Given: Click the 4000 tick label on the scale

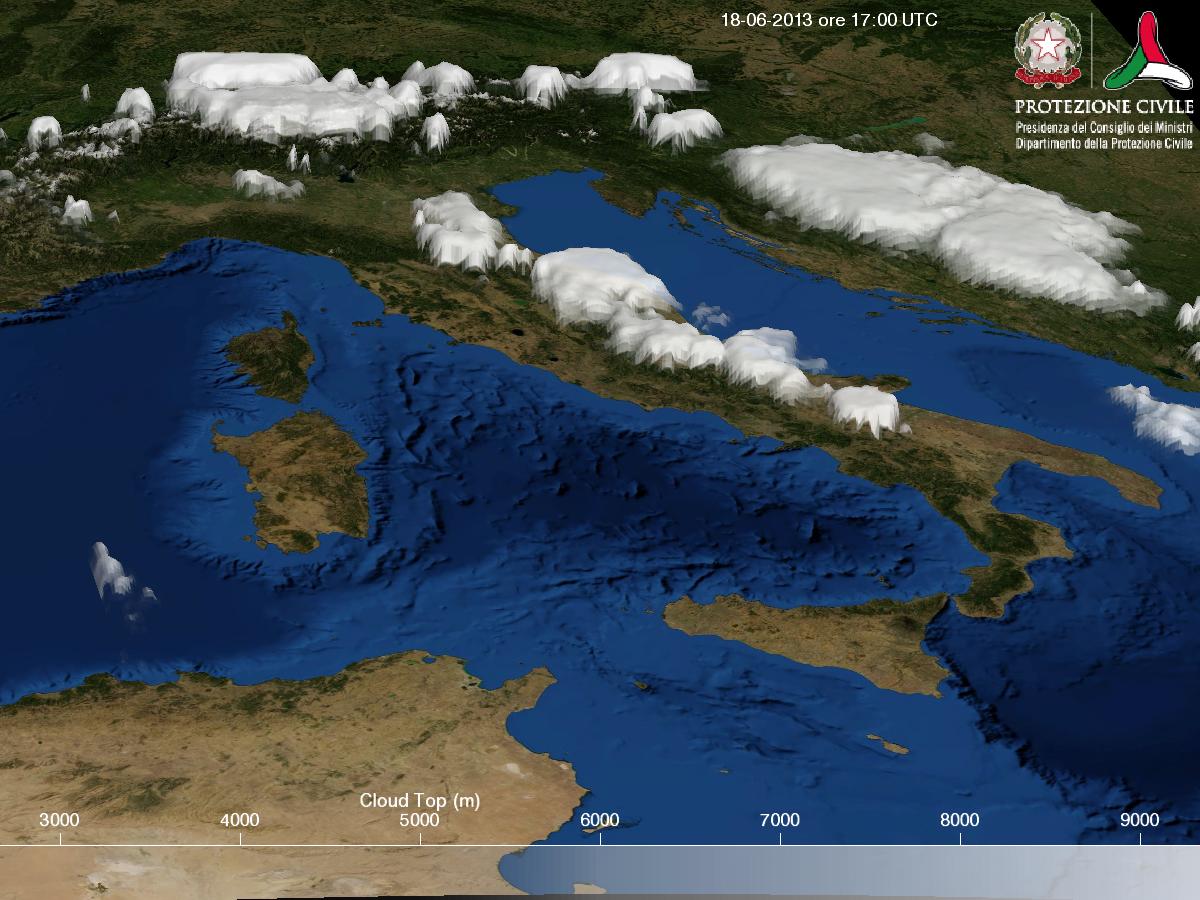Looking at the screenshot, I should pos(239,820).
